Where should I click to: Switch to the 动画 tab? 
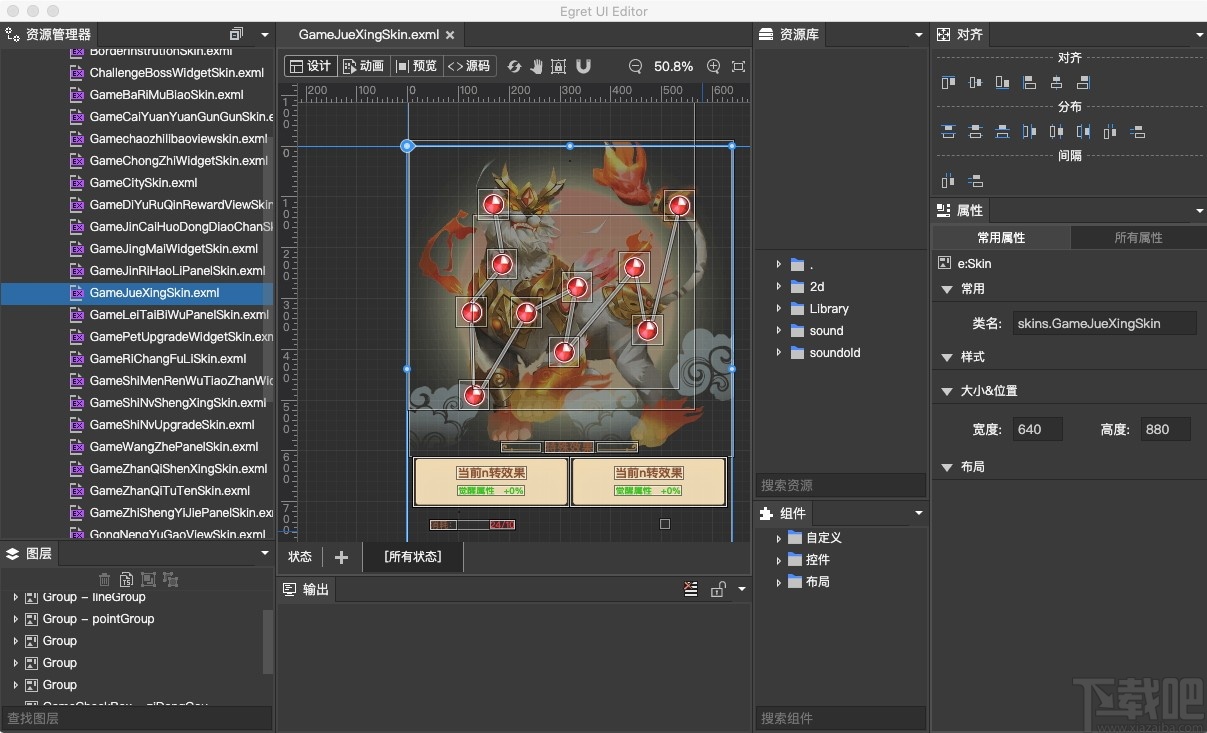[362, 66]
